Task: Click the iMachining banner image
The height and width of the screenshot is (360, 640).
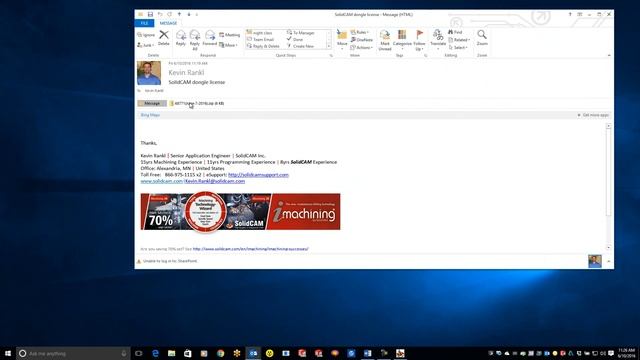Action: click(x=240, y=211)
